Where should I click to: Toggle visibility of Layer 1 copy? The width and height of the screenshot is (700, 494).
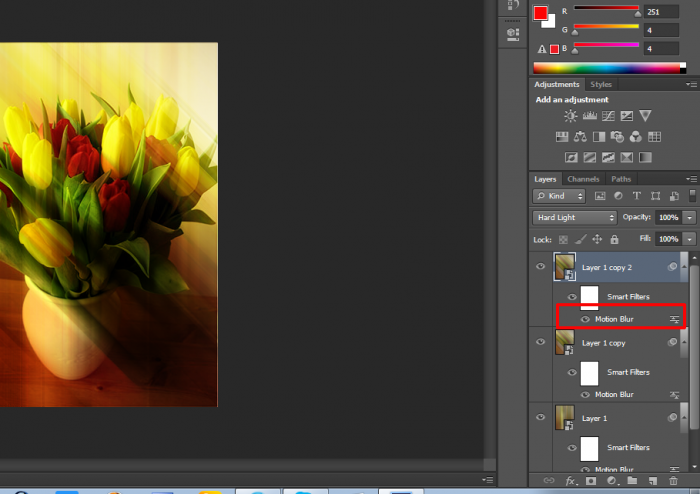pos(541,343)
